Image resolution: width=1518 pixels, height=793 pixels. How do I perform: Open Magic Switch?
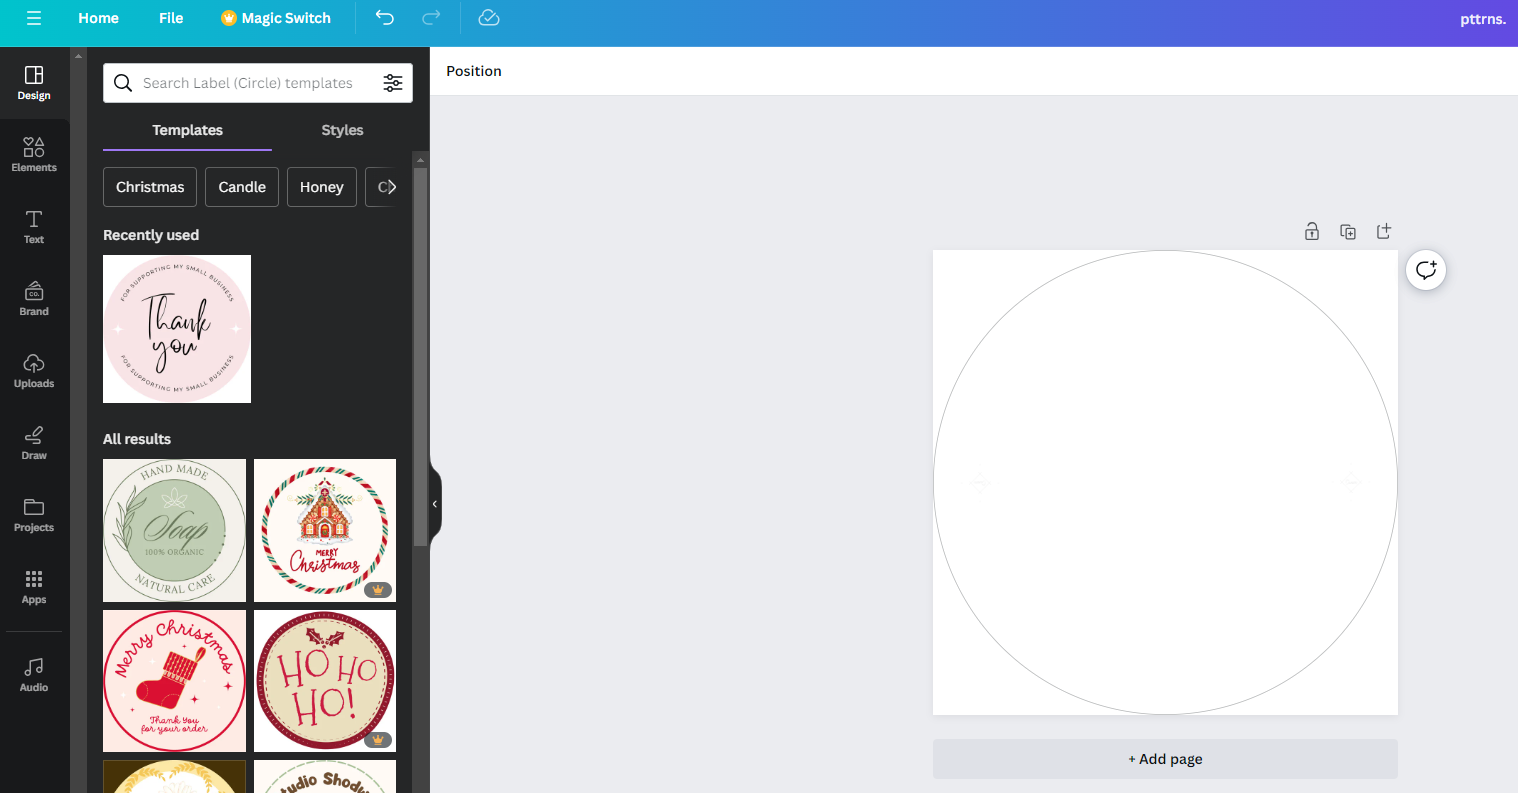point(276,18)
